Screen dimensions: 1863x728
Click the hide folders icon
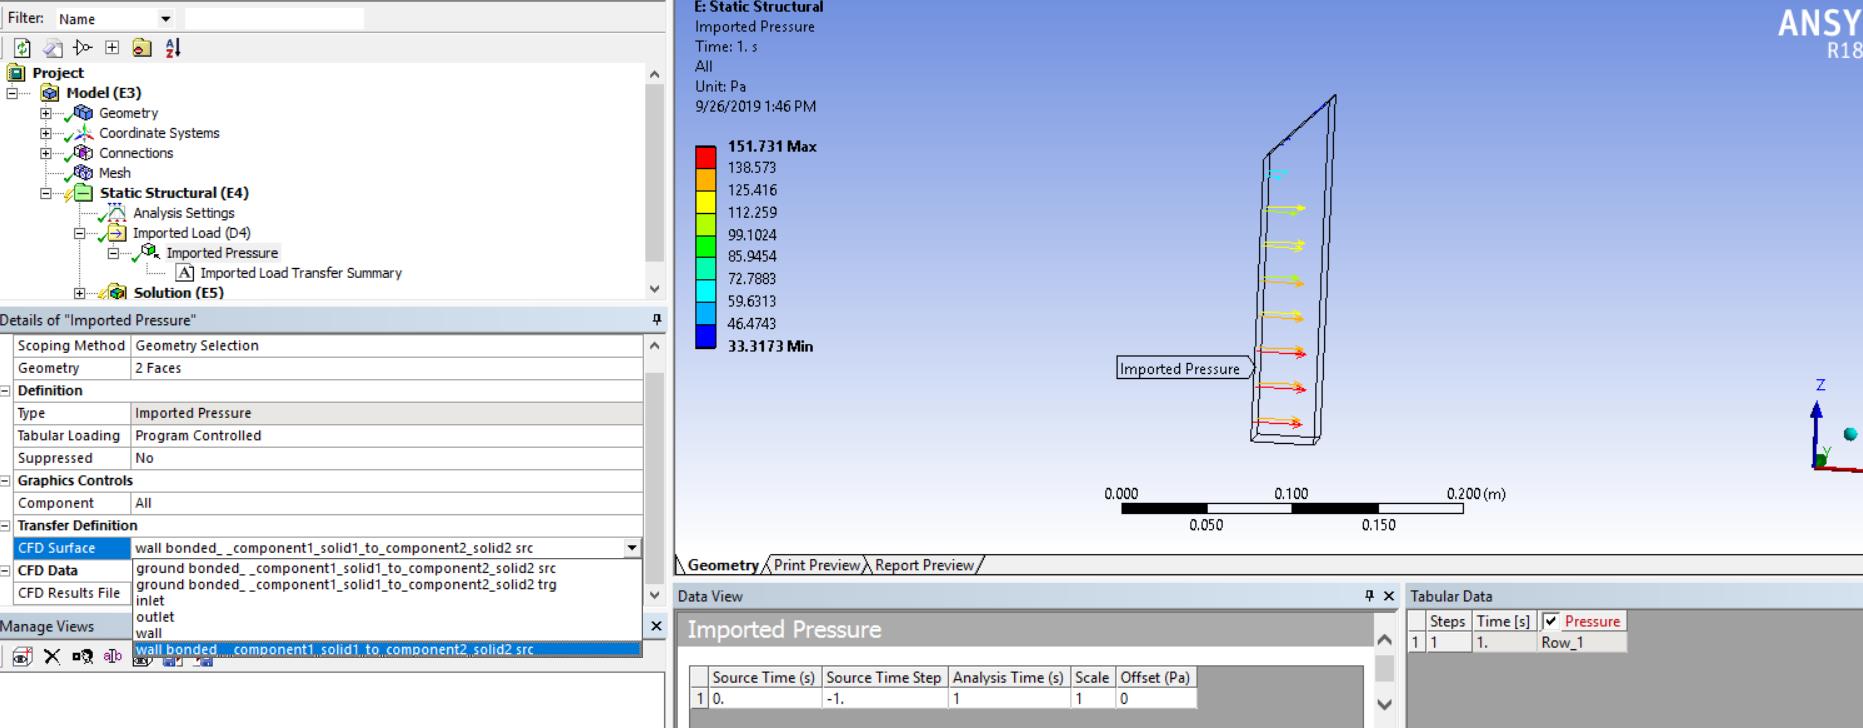coord(142,47)
